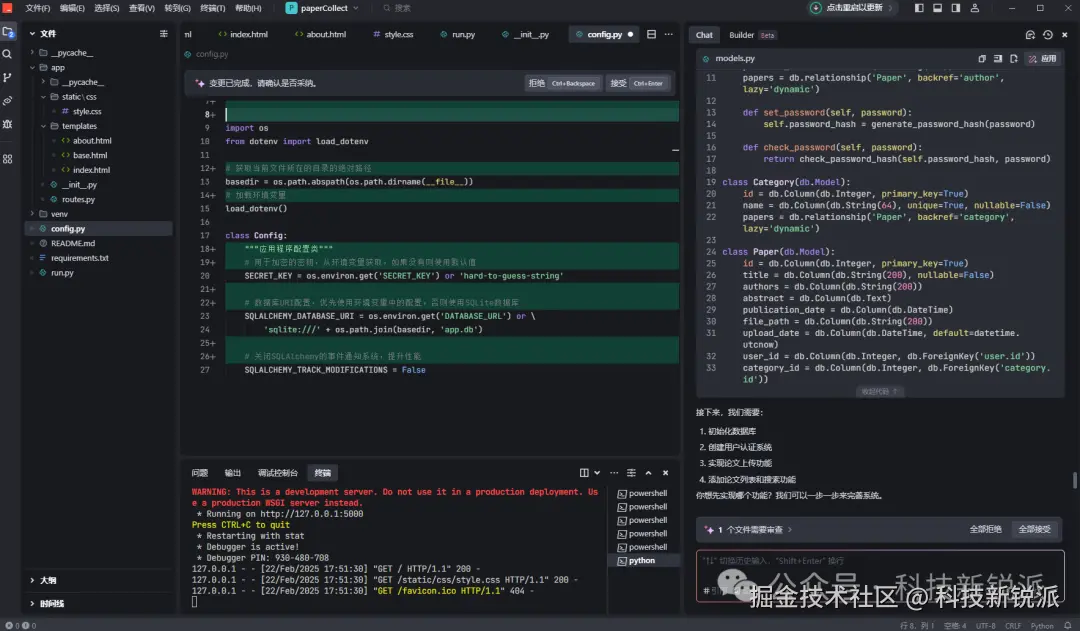Open the chat history clock icon

[x=1048, y=34]
